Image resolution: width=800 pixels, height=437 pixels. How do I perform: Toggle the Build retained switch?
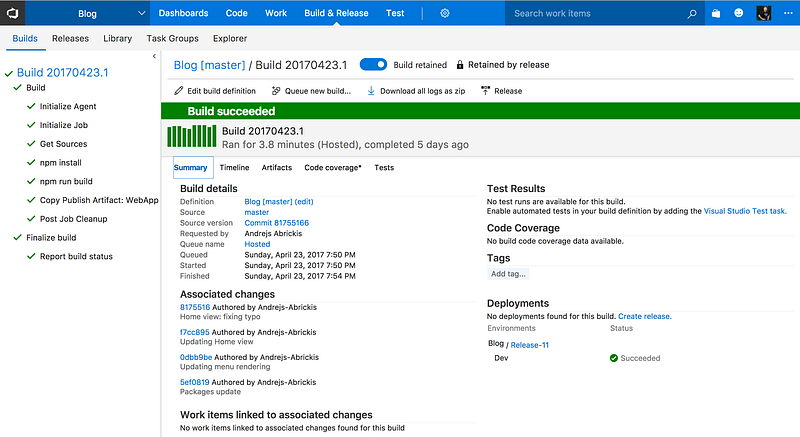coord(373,64)
